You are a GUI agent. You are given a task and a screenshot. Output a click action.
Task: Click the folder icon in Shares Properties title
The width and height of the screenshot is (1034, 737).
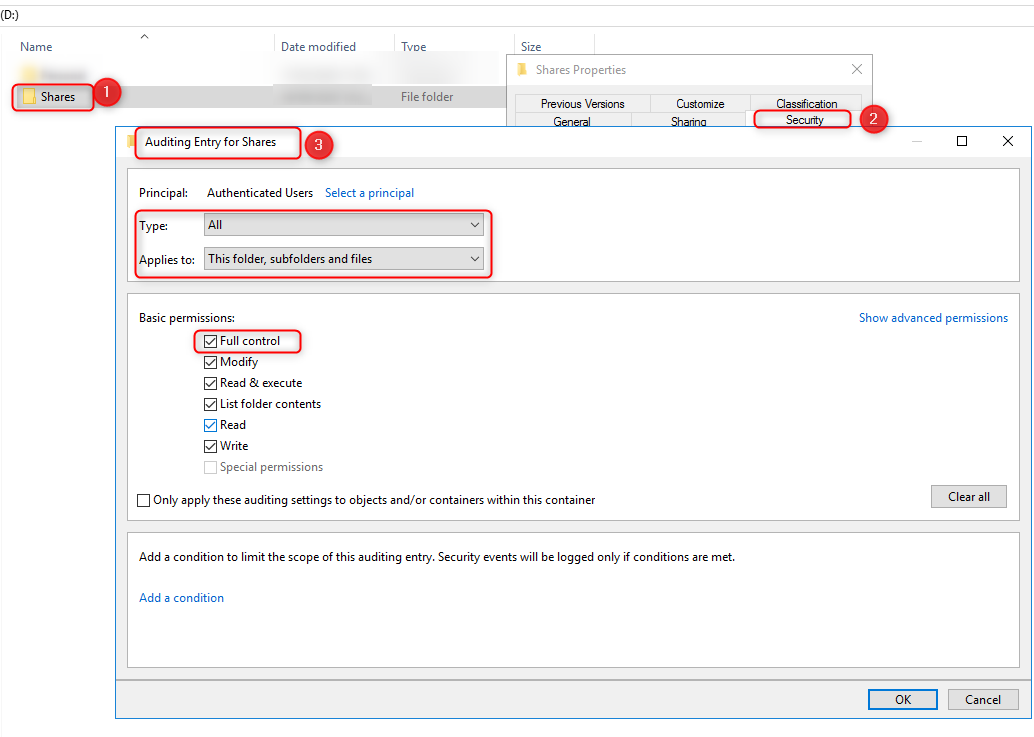point(522,69)
